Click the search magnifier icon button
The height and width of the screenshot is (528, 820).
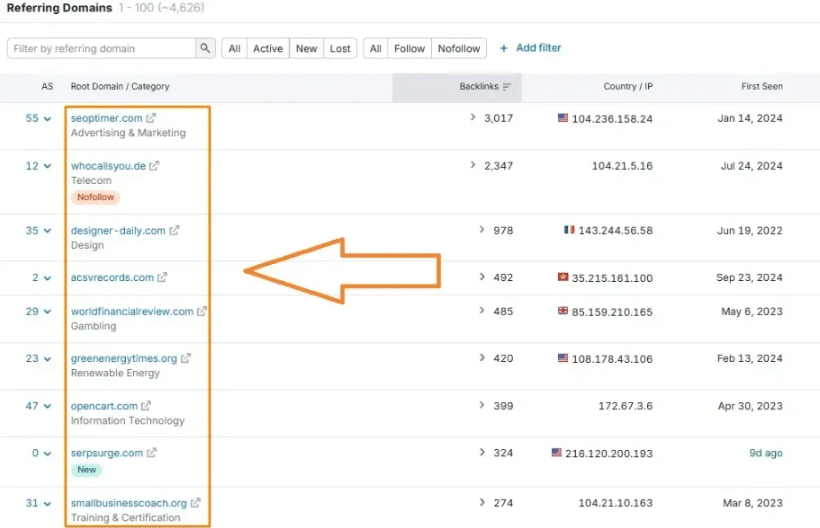pyautogui.click(x=205, y=48)
